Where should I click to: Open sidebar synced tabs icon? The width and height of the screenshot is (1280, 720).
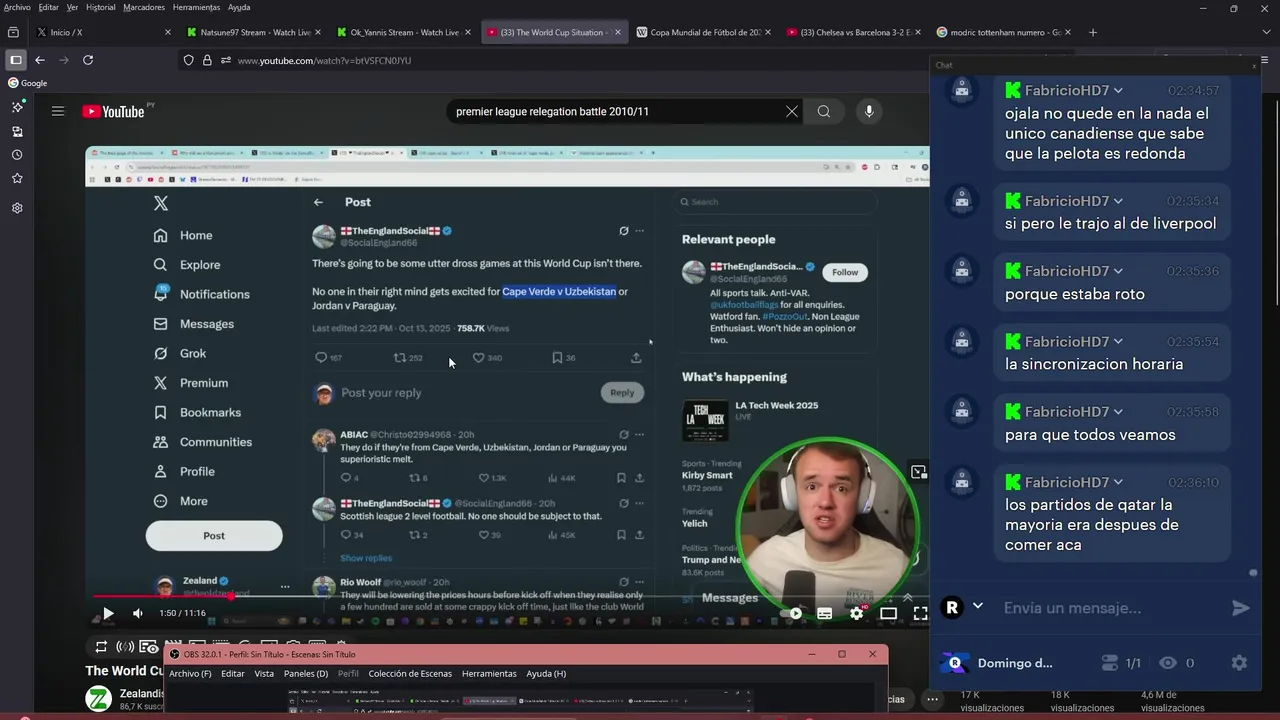pos(17,131)
